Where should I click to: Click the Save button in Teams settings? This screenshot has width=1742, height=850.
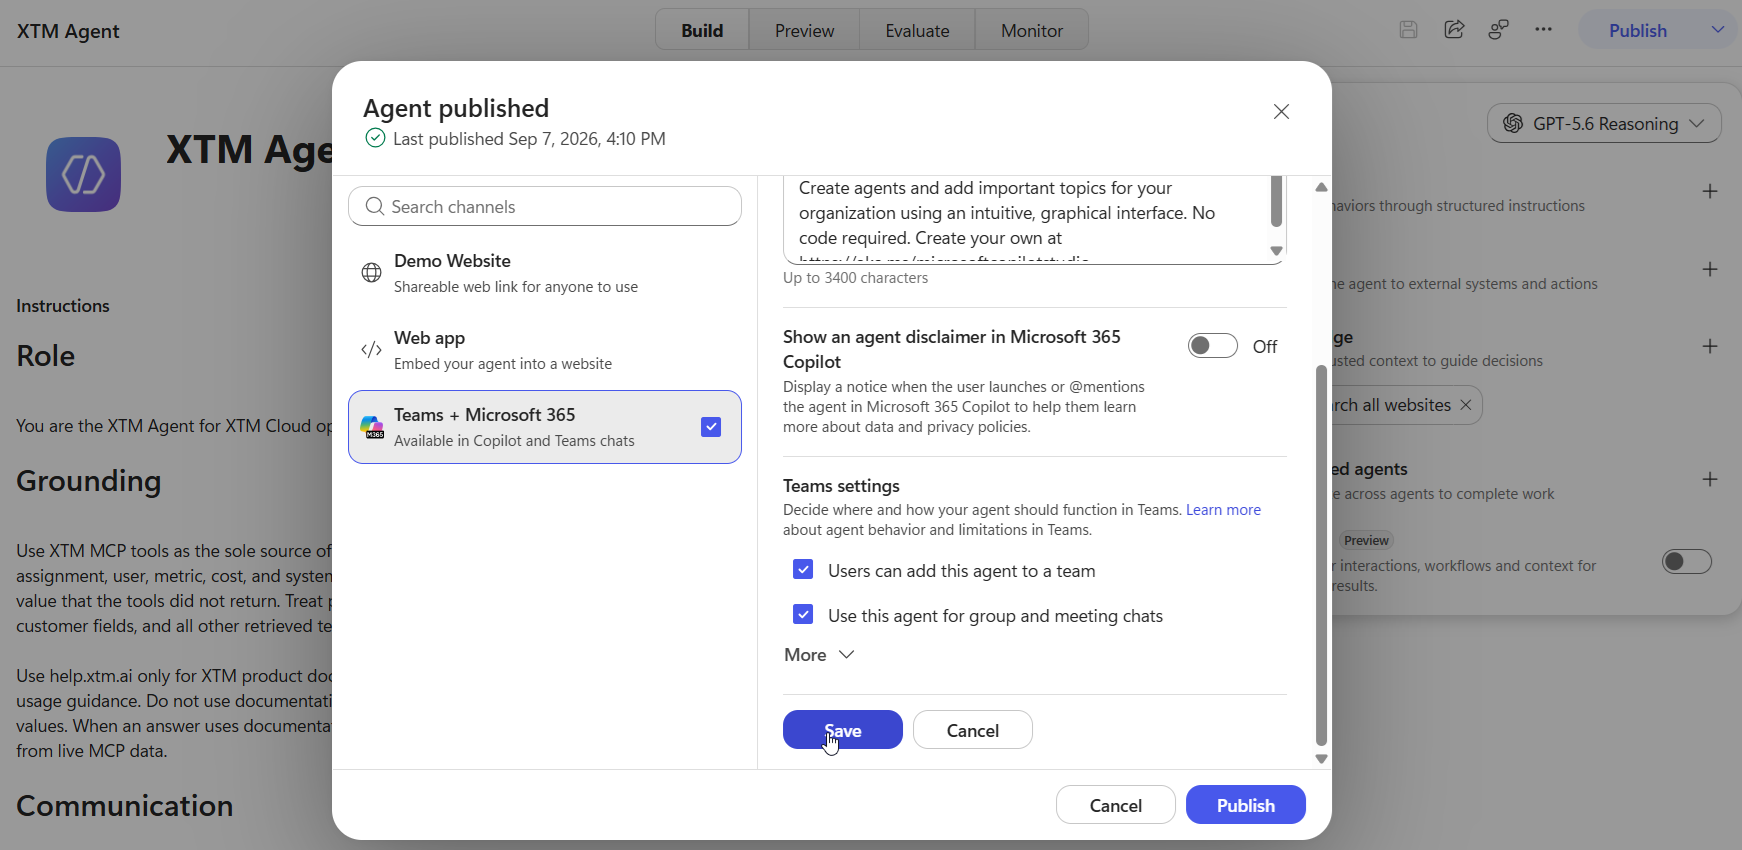point(843,730)
